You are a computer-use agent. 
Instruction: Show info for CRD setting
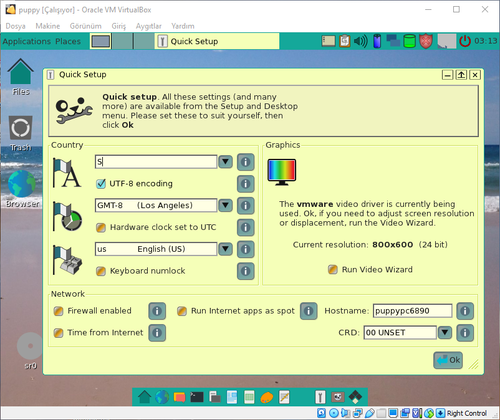tap(465, 333)
